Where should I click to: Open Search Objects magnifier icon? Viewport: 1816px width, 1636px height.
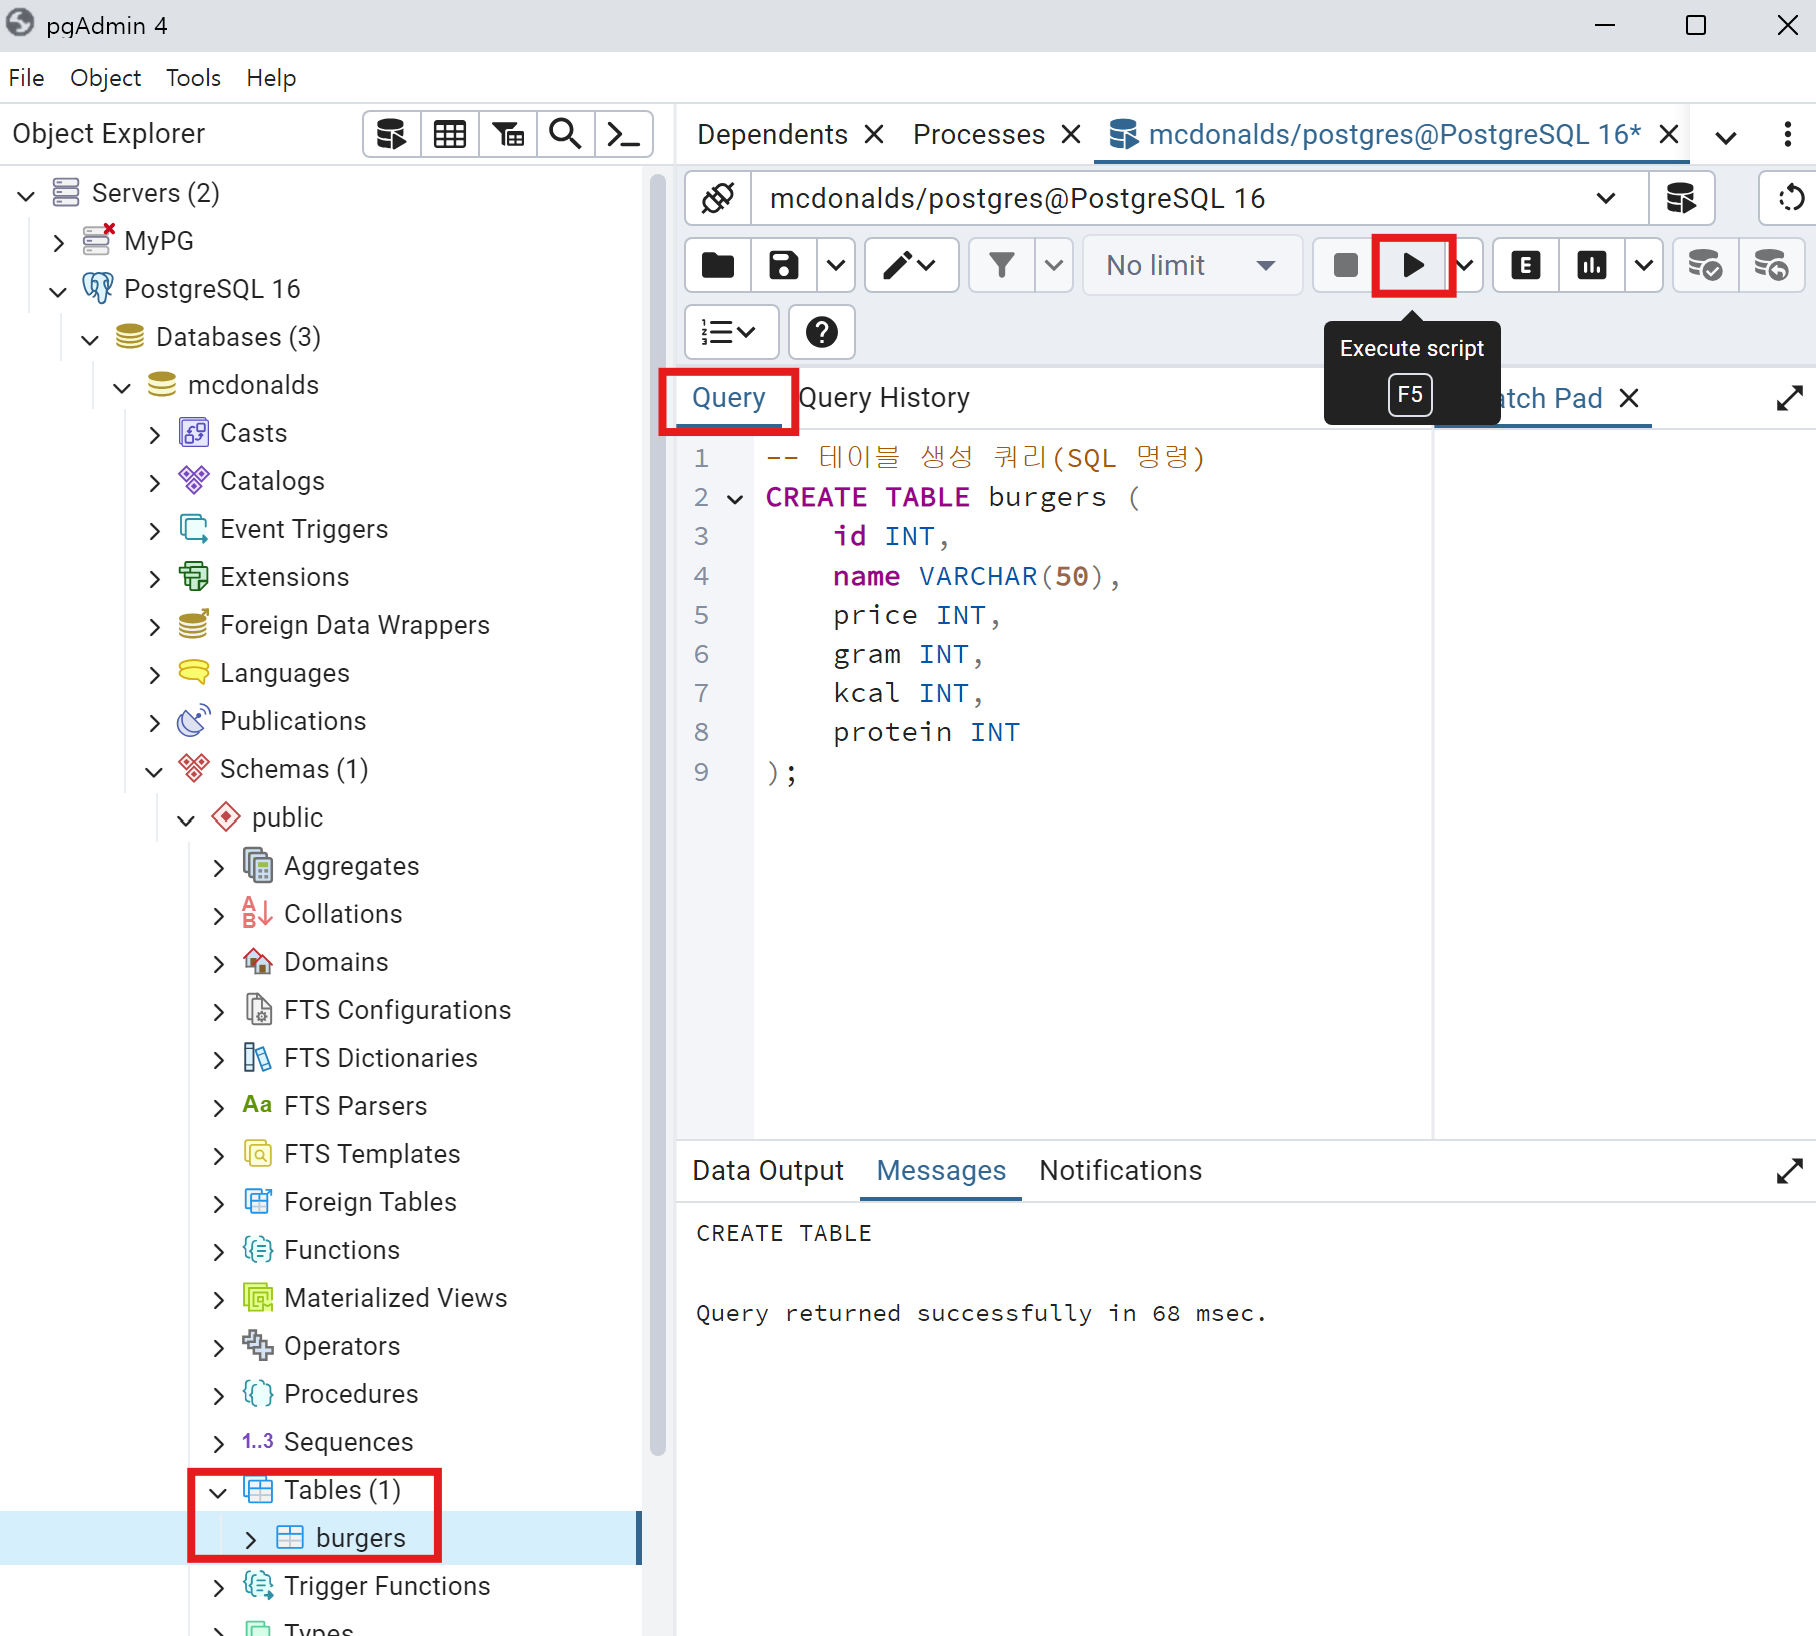point(566,134)
